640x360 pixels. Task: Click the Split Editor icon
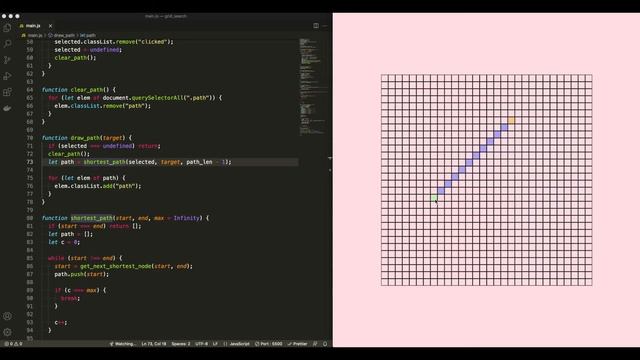[316, 26]
